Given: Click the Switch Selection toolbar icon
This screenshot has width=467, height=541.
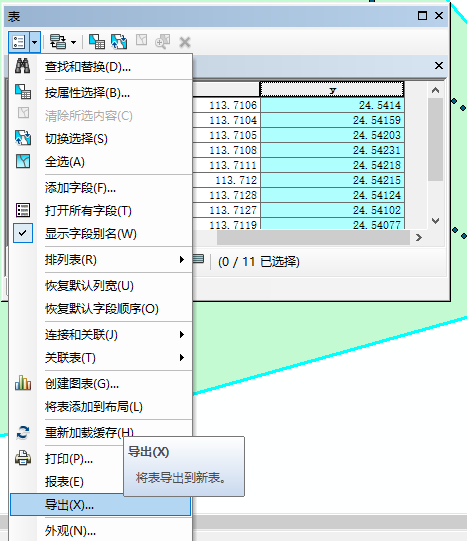Looking at the screenshot, I should tap(119, 42).
